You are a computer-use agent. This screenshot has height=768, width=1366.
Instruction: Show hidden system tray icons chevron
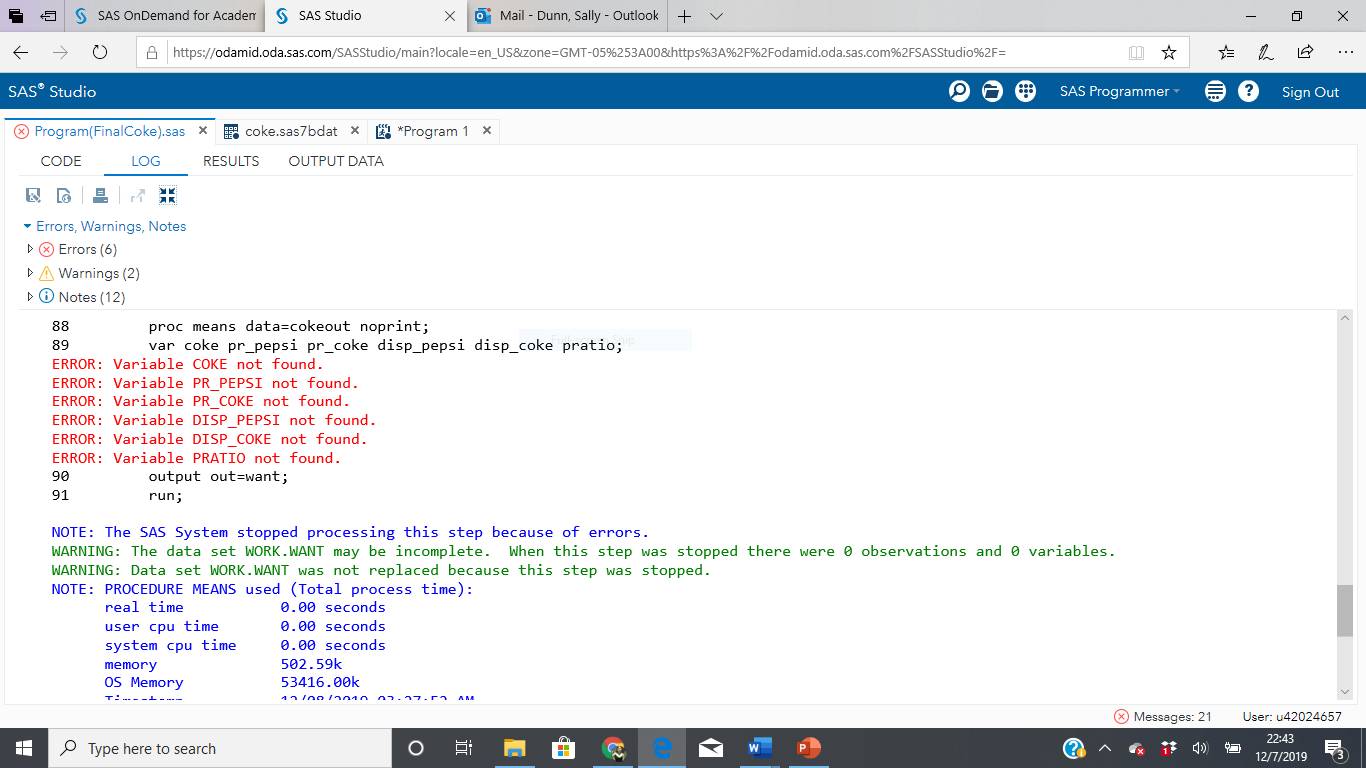1105,748
